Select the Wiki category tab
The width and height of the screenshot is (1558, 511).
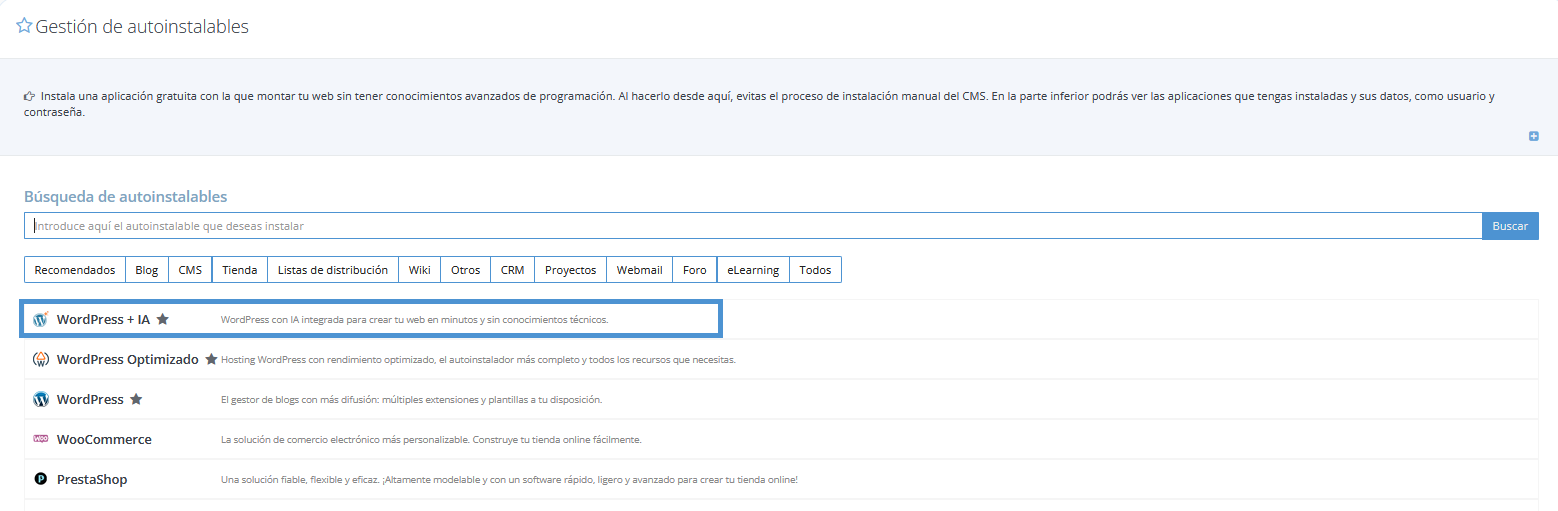click(419, 270)
